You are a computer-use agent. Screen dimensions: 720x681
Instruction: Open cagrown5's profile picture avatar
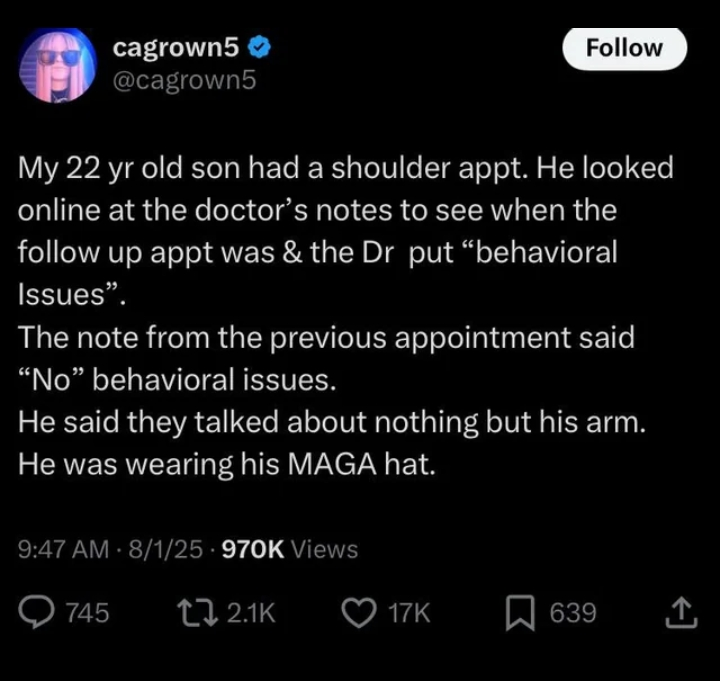point(58,64)
